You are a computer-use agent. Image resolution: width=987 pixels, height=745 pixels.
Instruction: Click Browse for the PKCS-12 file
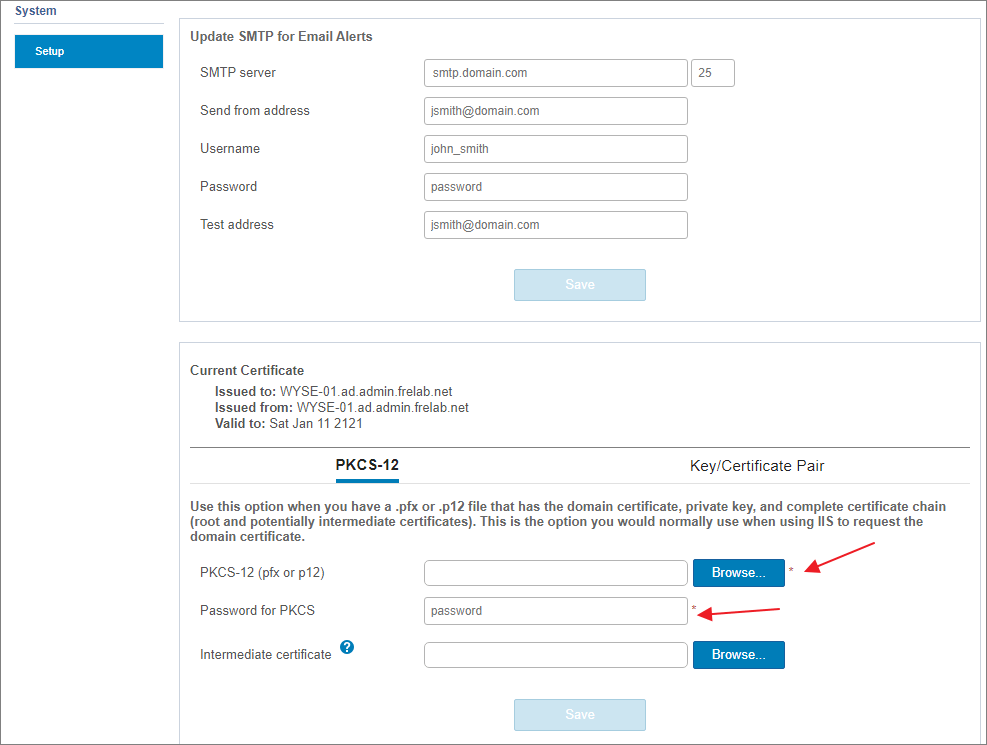click(738, 573)
